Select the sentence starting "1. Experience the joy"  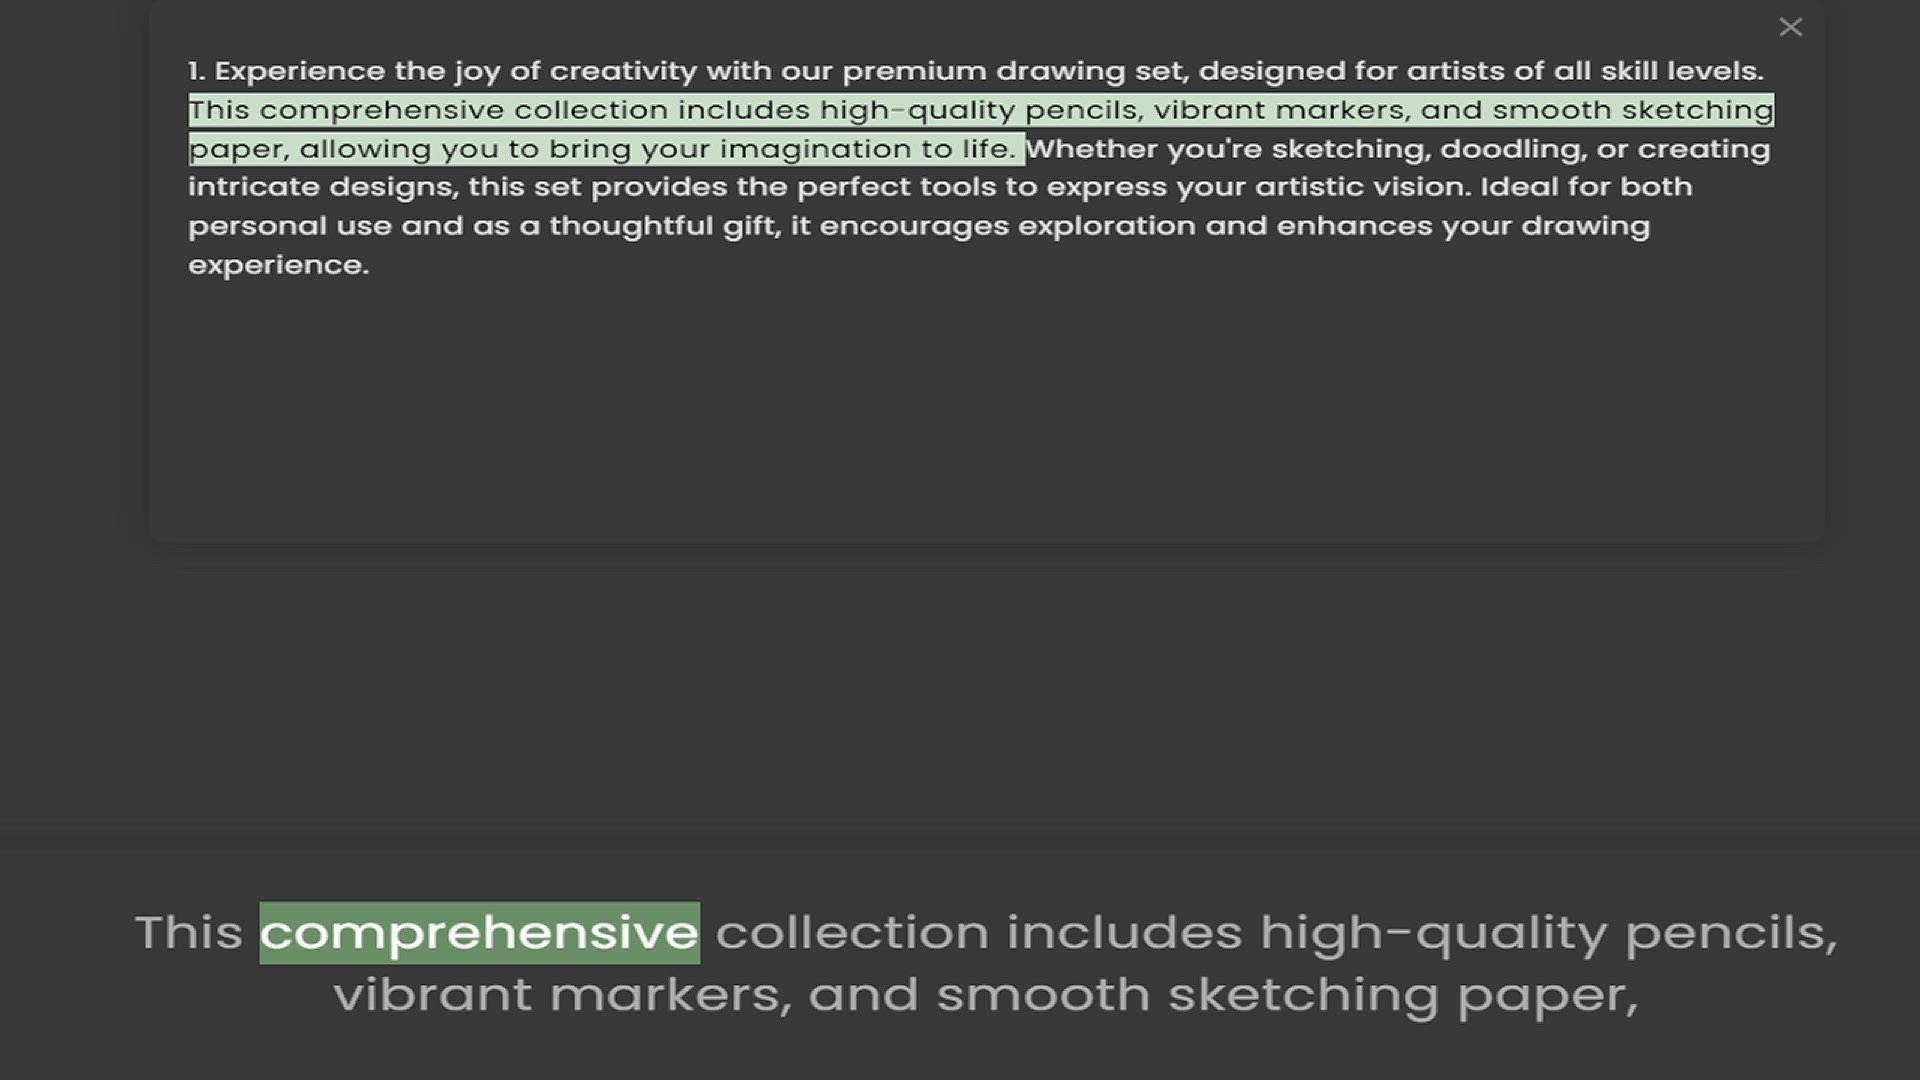975,71
